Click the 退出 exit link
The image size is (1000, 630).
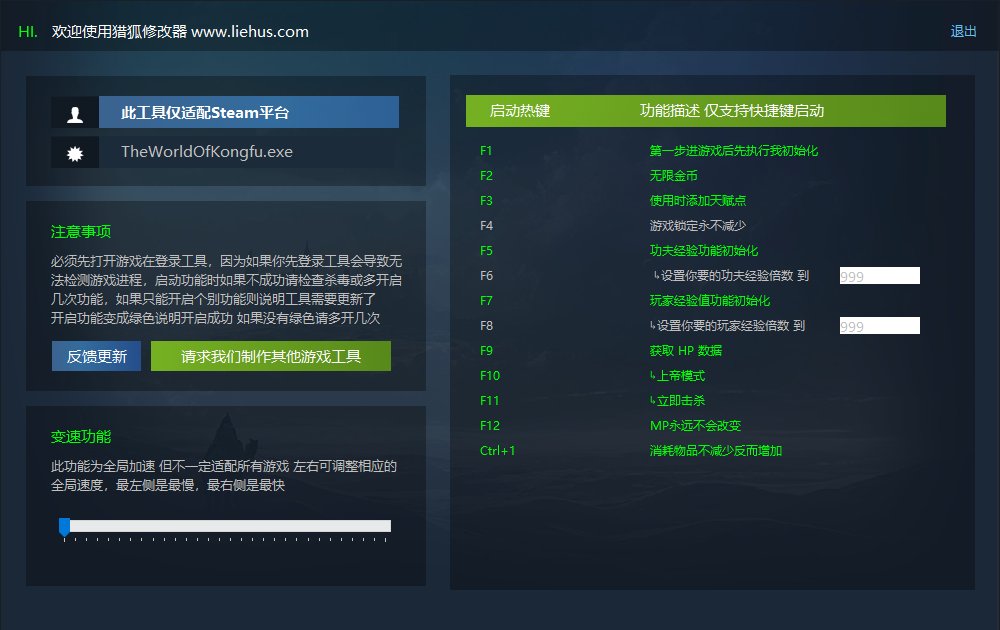point(963,31)
